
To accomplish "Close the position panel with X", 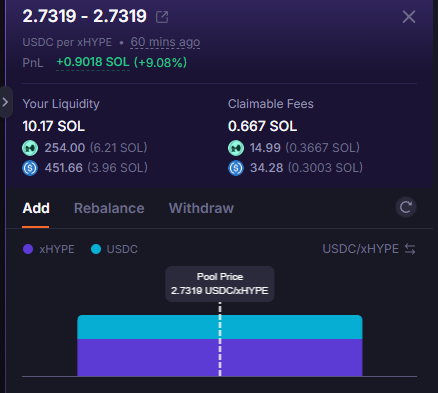I will point(409,17).
